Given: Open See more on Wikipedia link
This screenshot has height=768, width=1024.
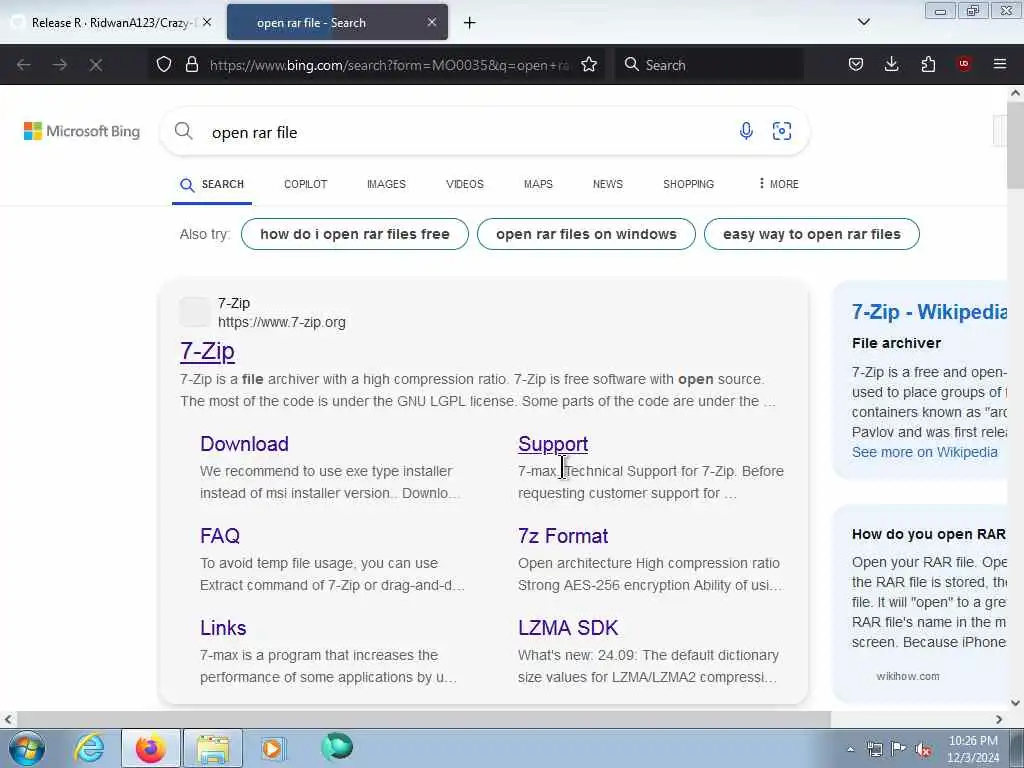Looking at the screenshot, I should (x=924, y=452).
